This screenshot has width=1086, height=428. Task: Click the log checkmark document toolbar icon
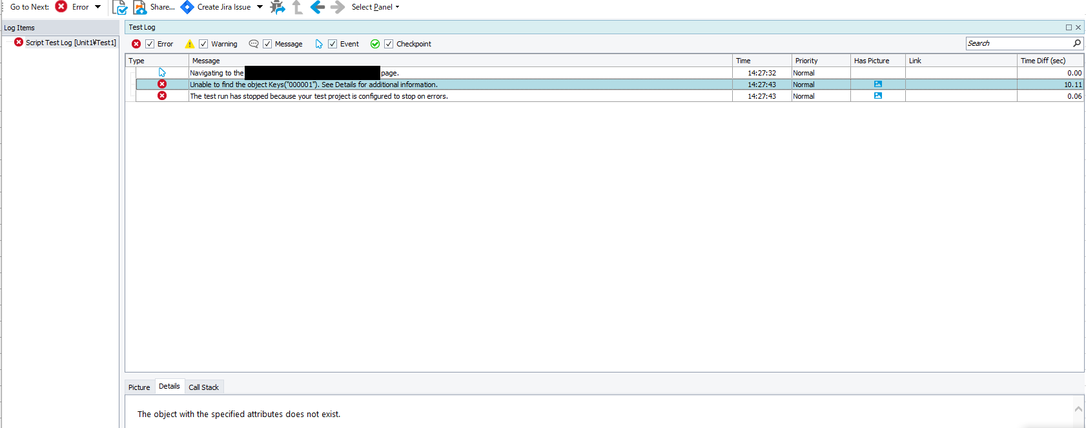tap(120, 8)
